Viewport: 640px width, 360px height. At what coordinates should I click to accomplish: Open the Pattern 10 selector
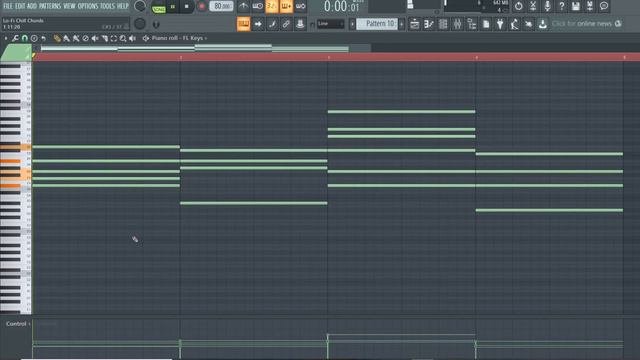377,24
